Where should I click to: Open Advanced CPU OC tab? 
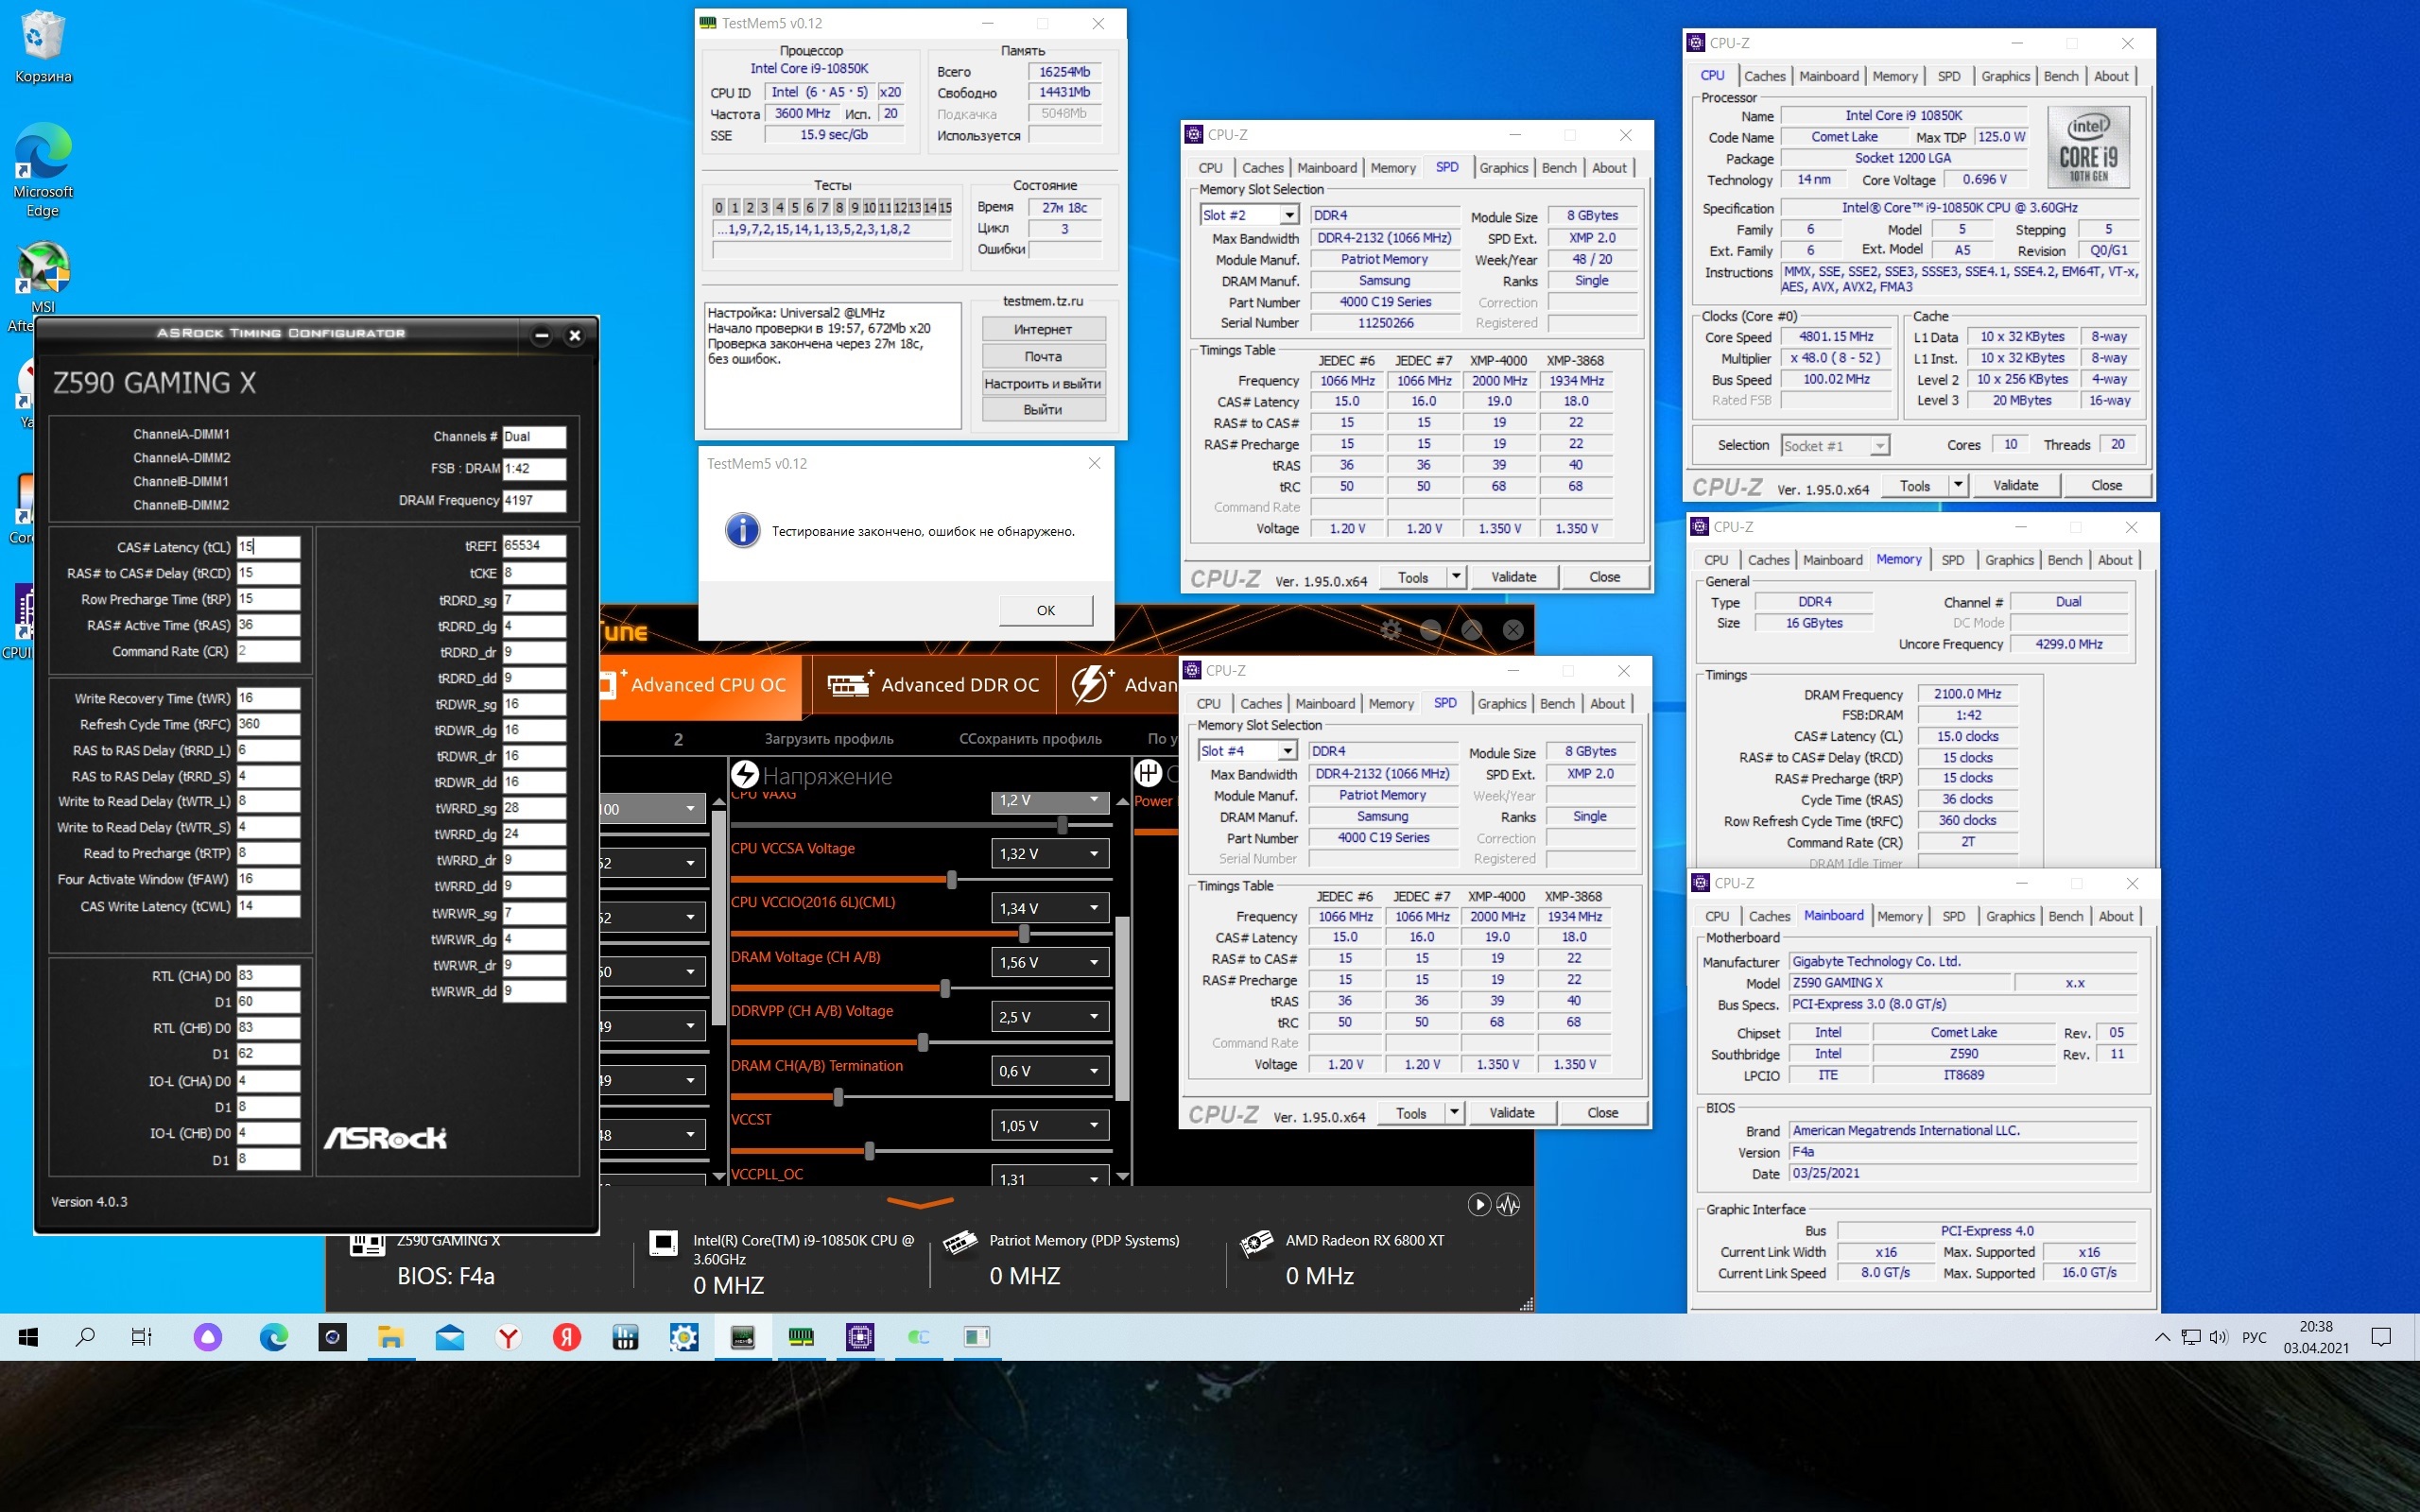pyautogui.click(x=707, y=685)
